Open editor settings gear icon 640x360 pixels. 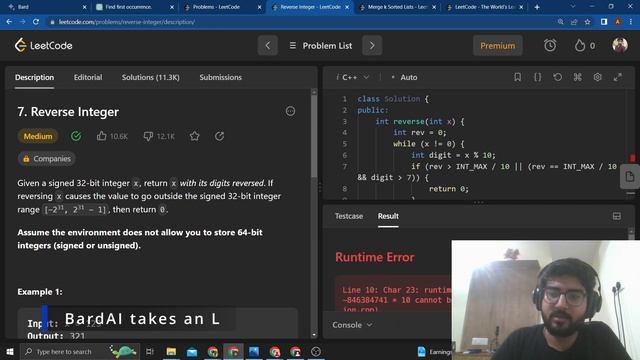[598, 77]
